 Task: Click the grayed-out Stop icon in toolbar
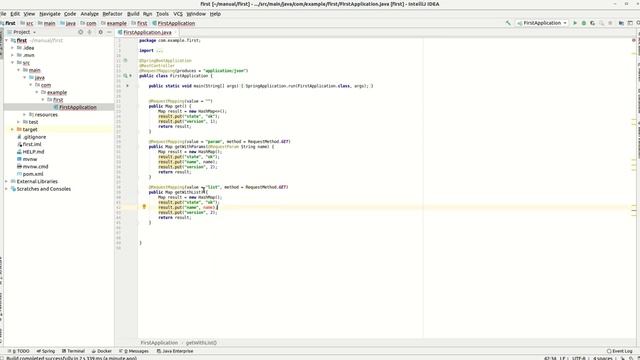click(x=611, y=23)
